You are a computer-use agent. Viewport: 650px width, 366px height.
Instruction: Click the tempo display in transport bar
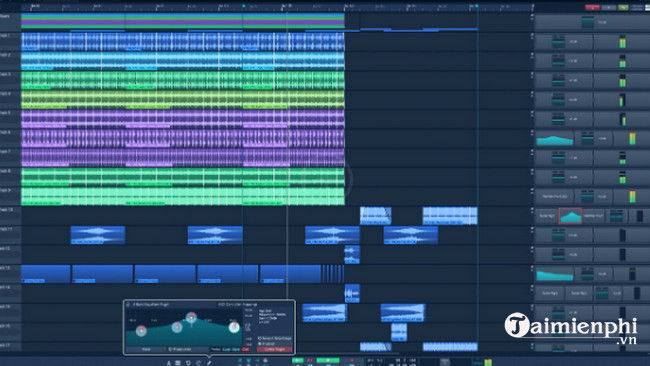(x=375, y=361)
